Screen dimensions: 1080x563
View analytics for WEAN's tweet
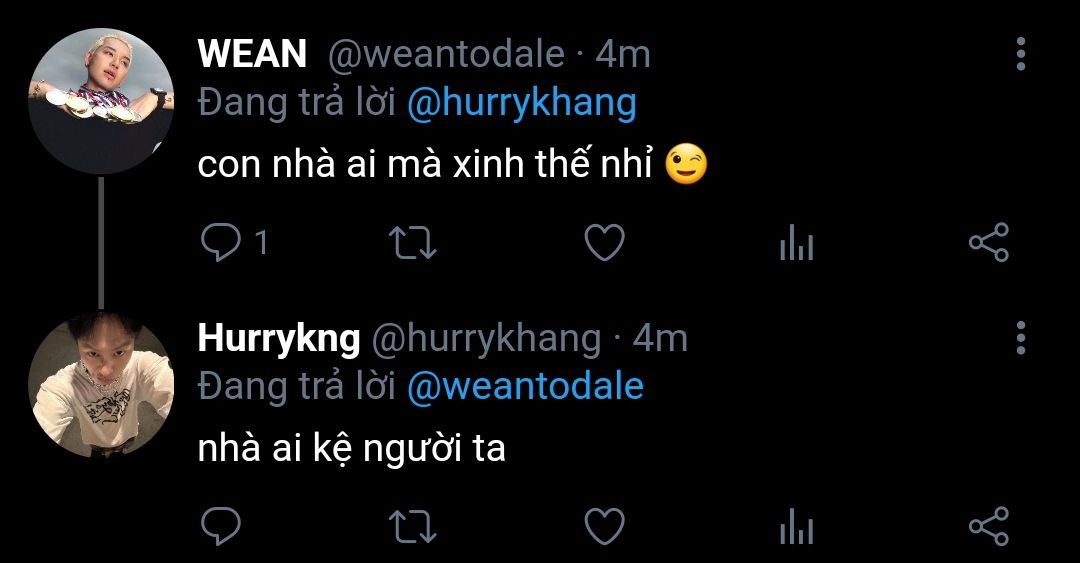[797, 243]
